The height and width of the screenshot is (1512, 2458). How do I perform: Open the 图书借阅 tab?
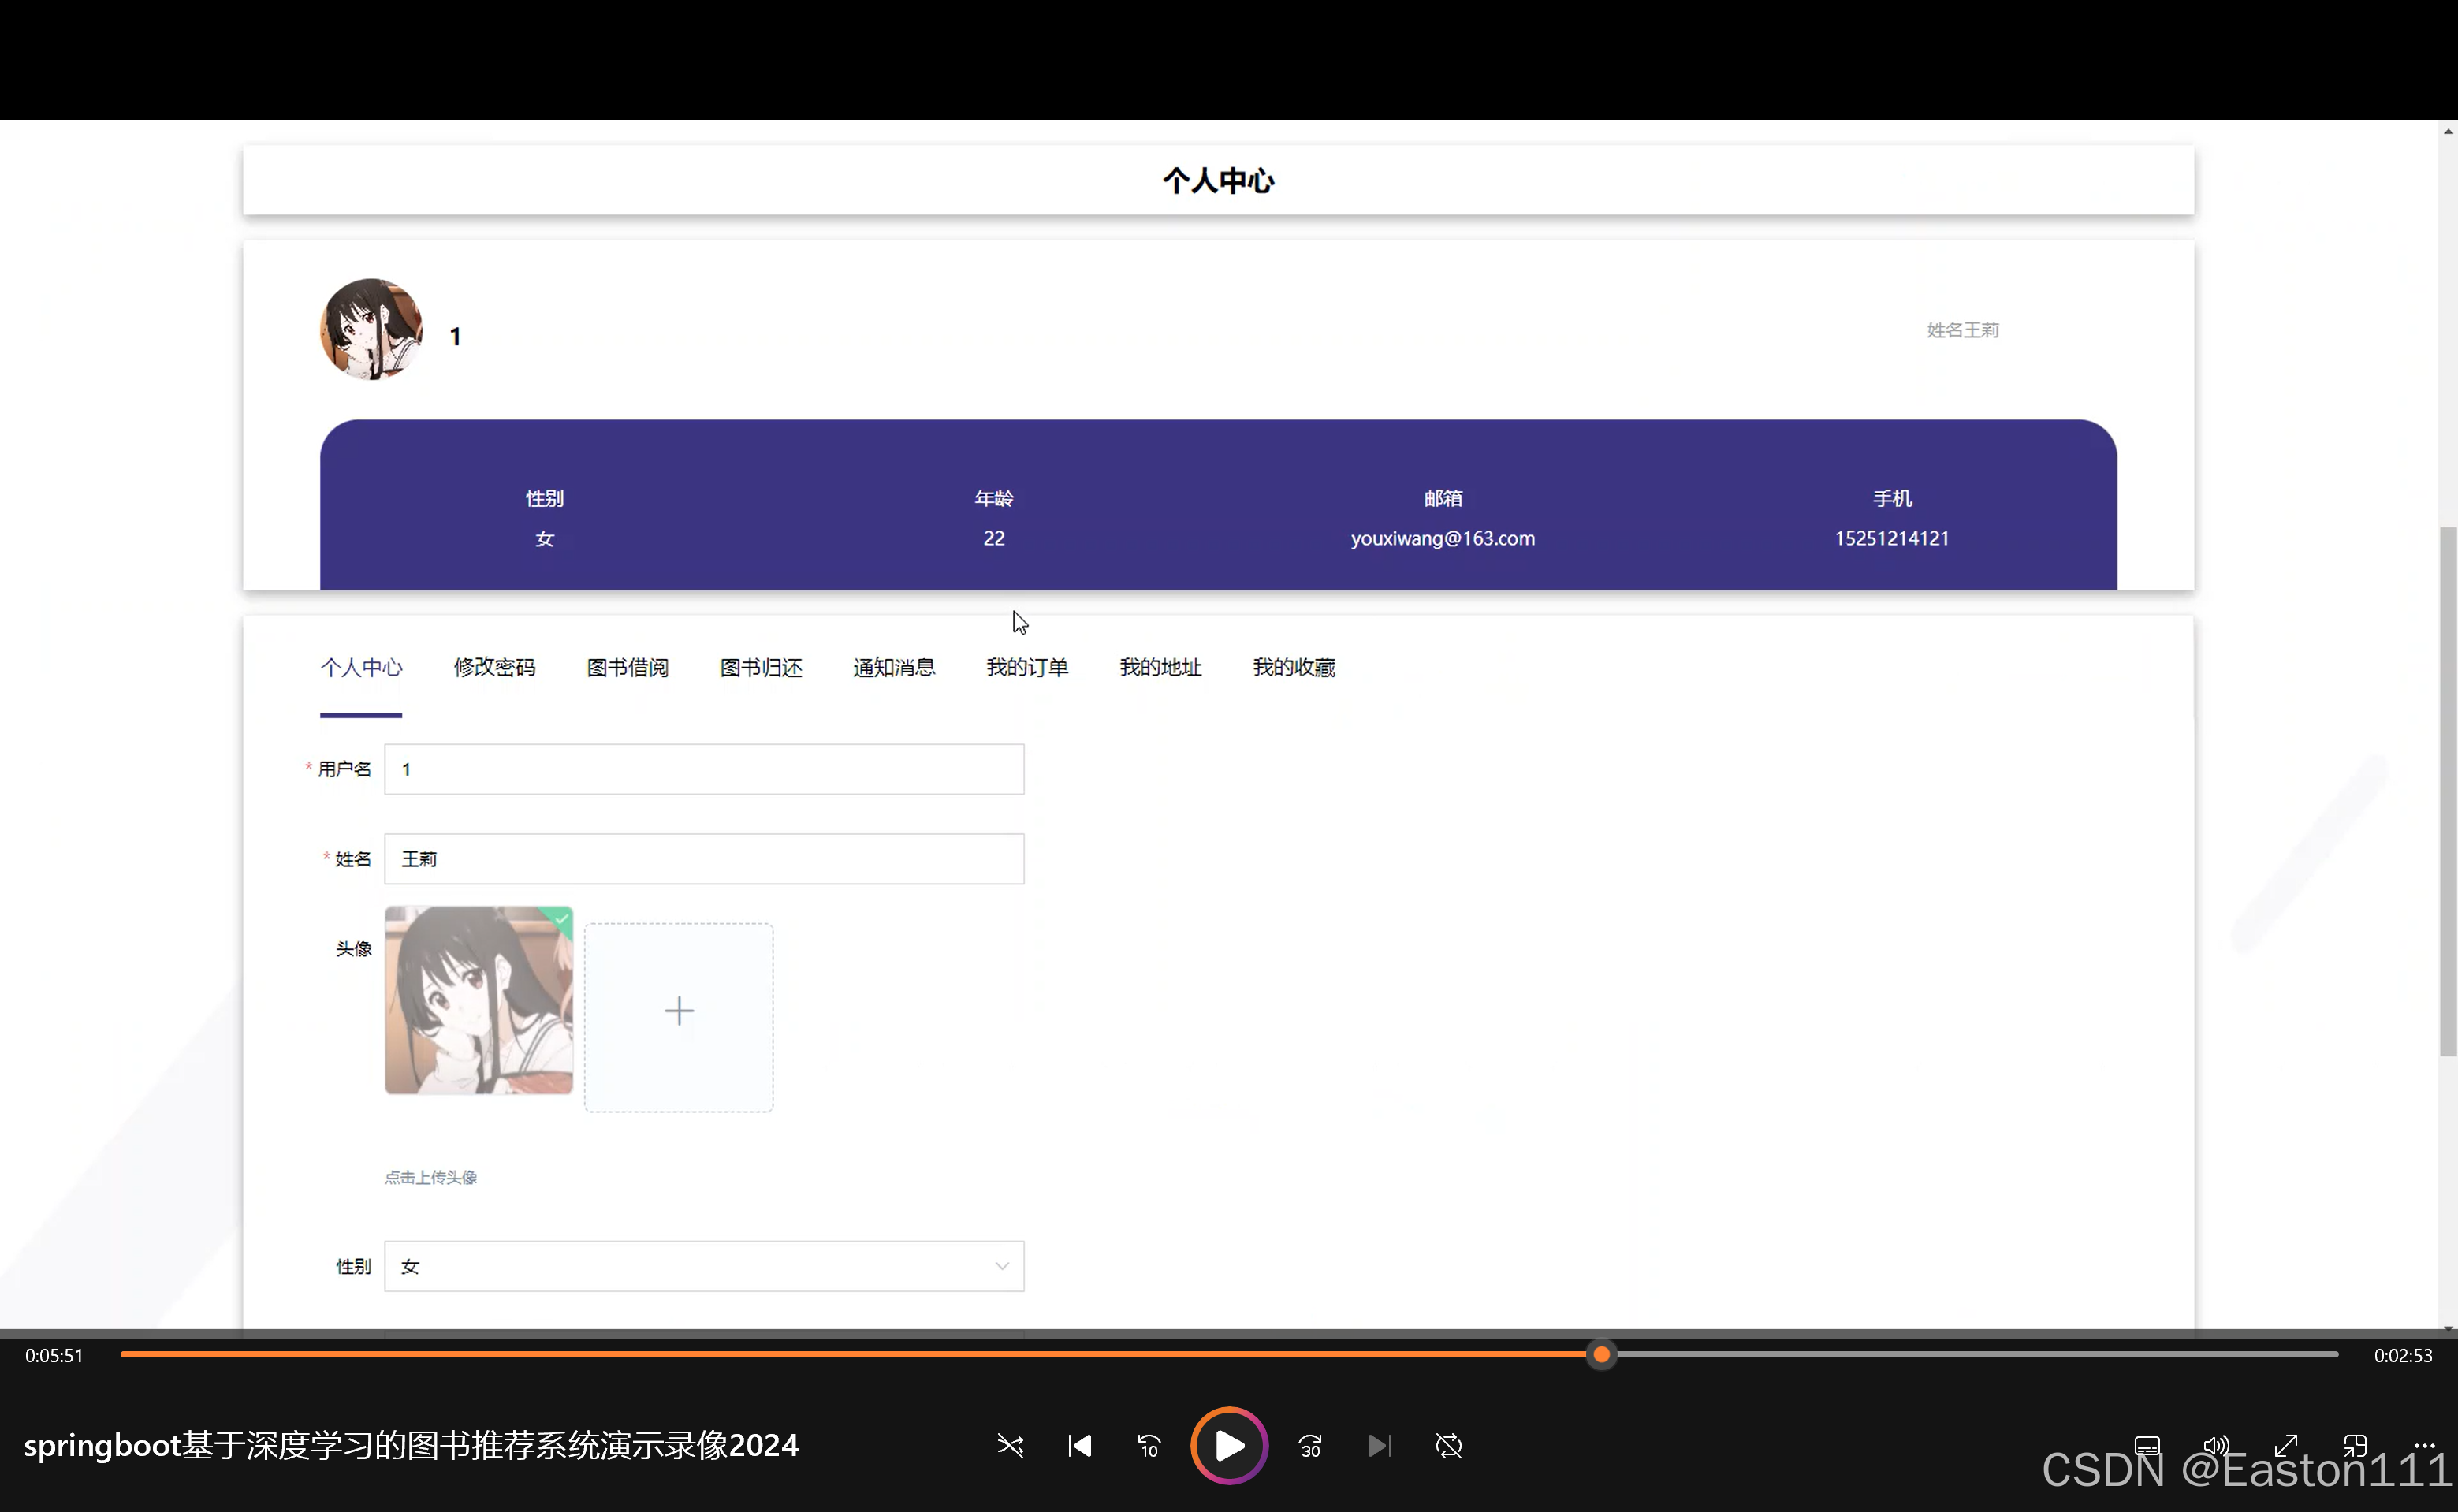627,667
